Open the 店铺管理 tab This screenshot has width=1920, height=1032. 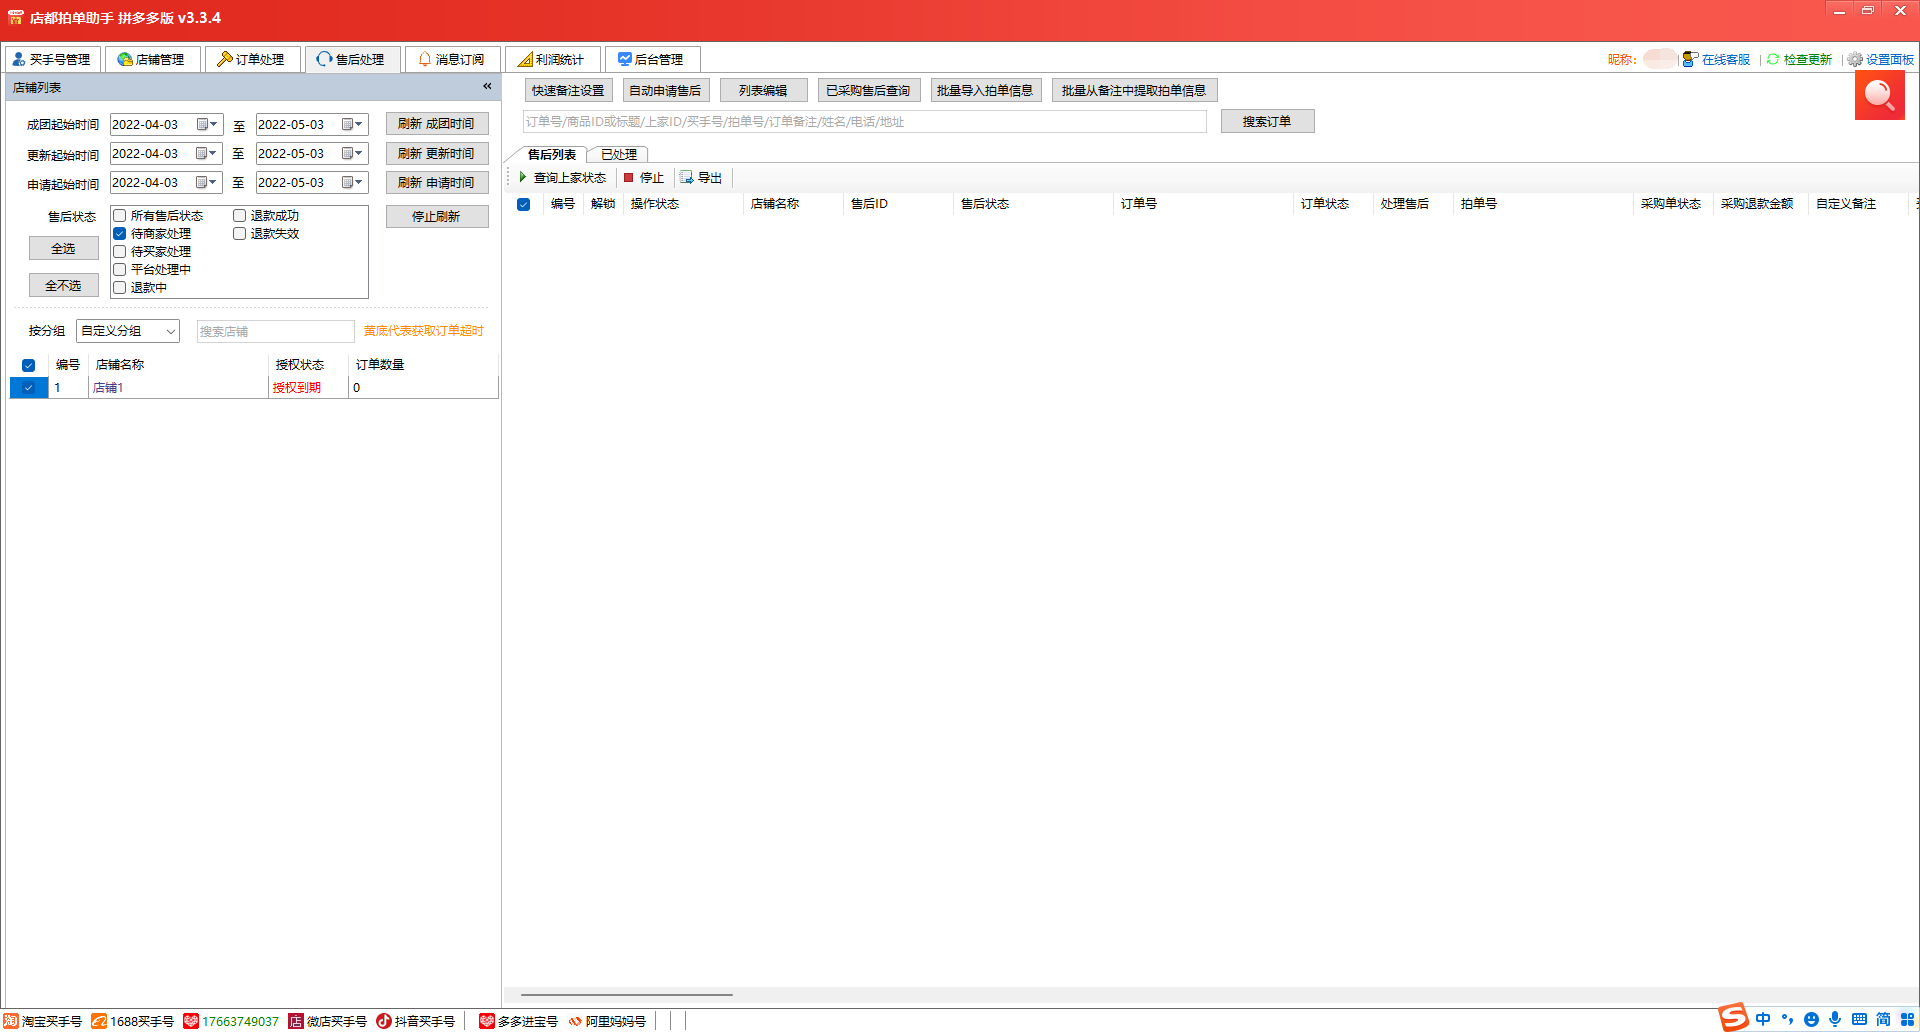point(152,59)
